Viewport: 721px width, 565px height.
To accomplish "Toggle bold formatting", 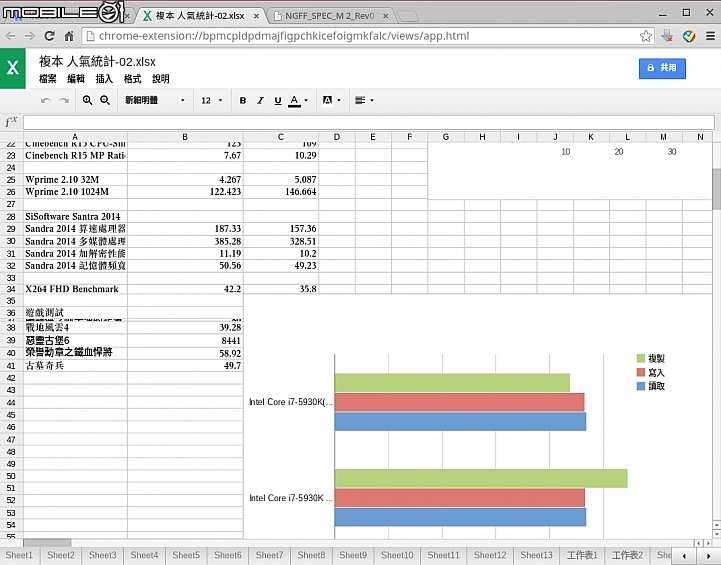I will pos(243,100).
